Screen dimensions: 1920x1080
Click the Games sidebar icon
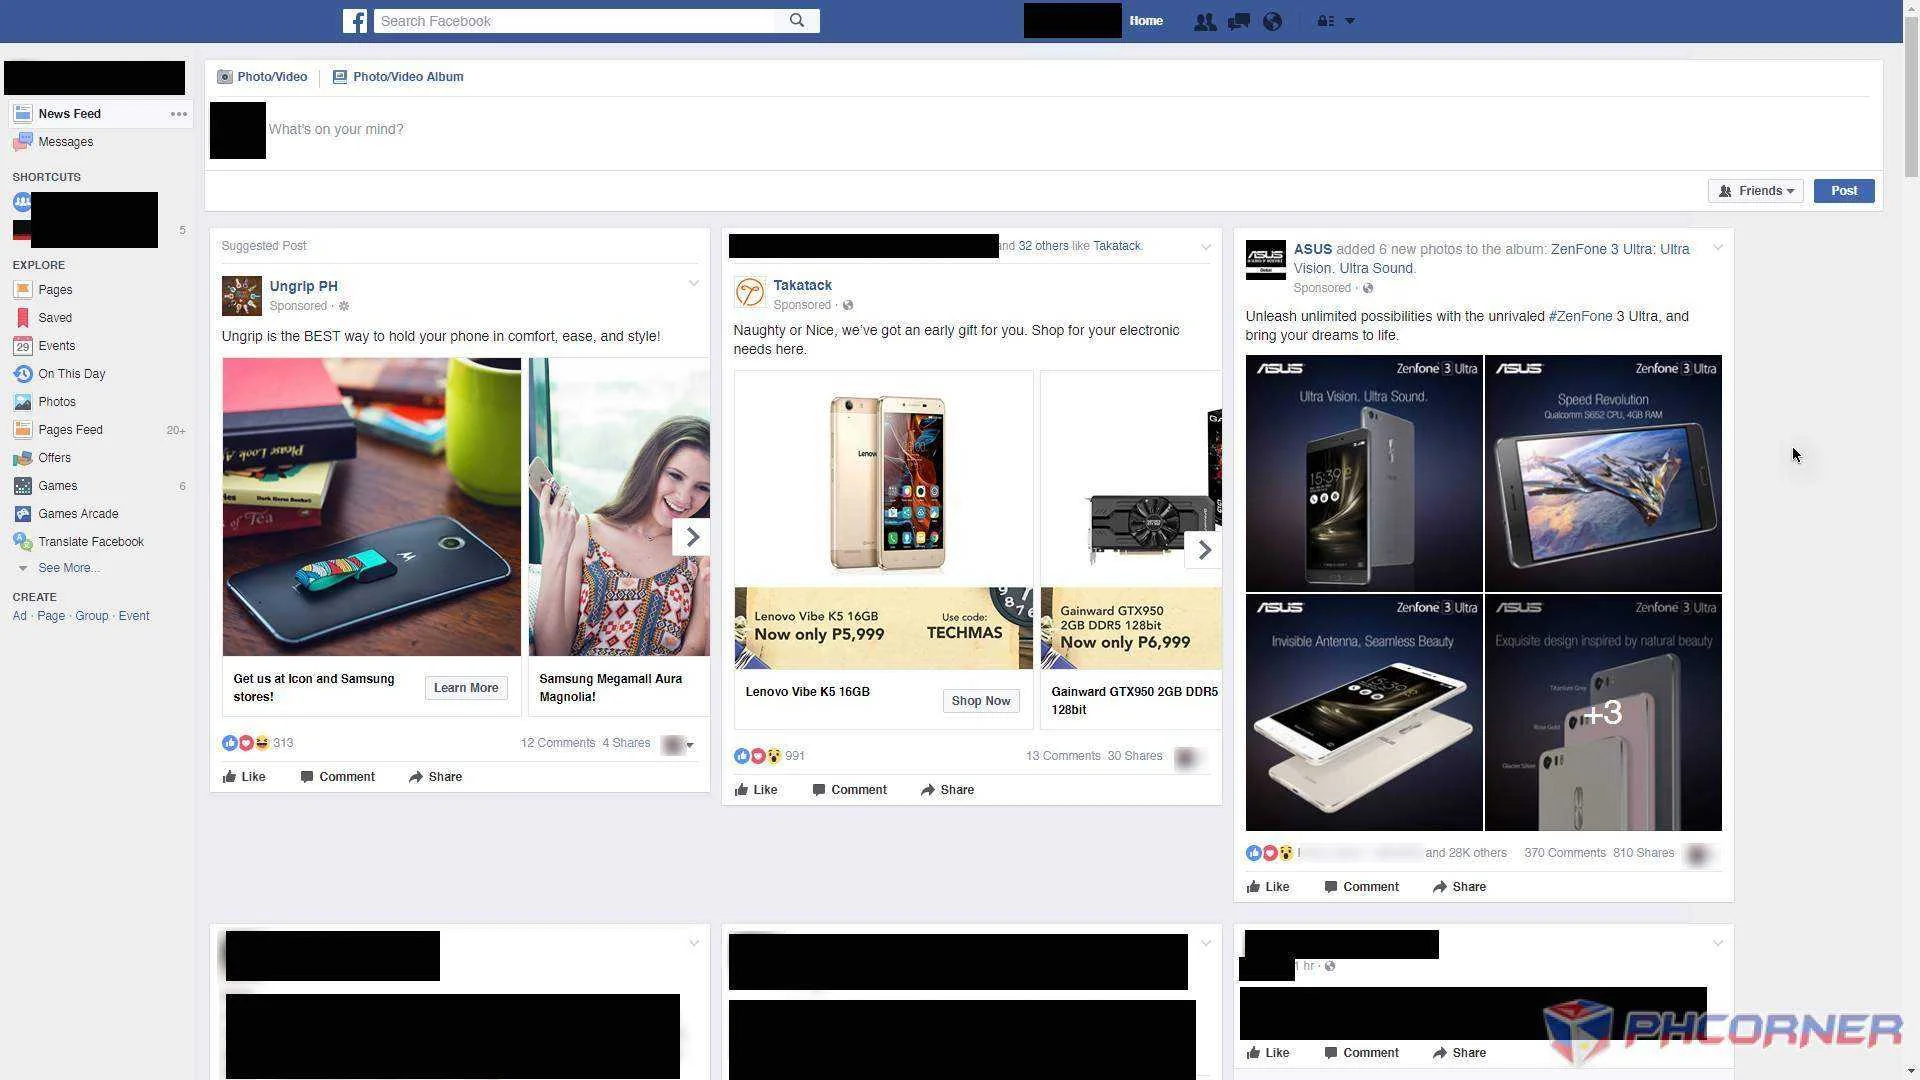pos(22,486)
